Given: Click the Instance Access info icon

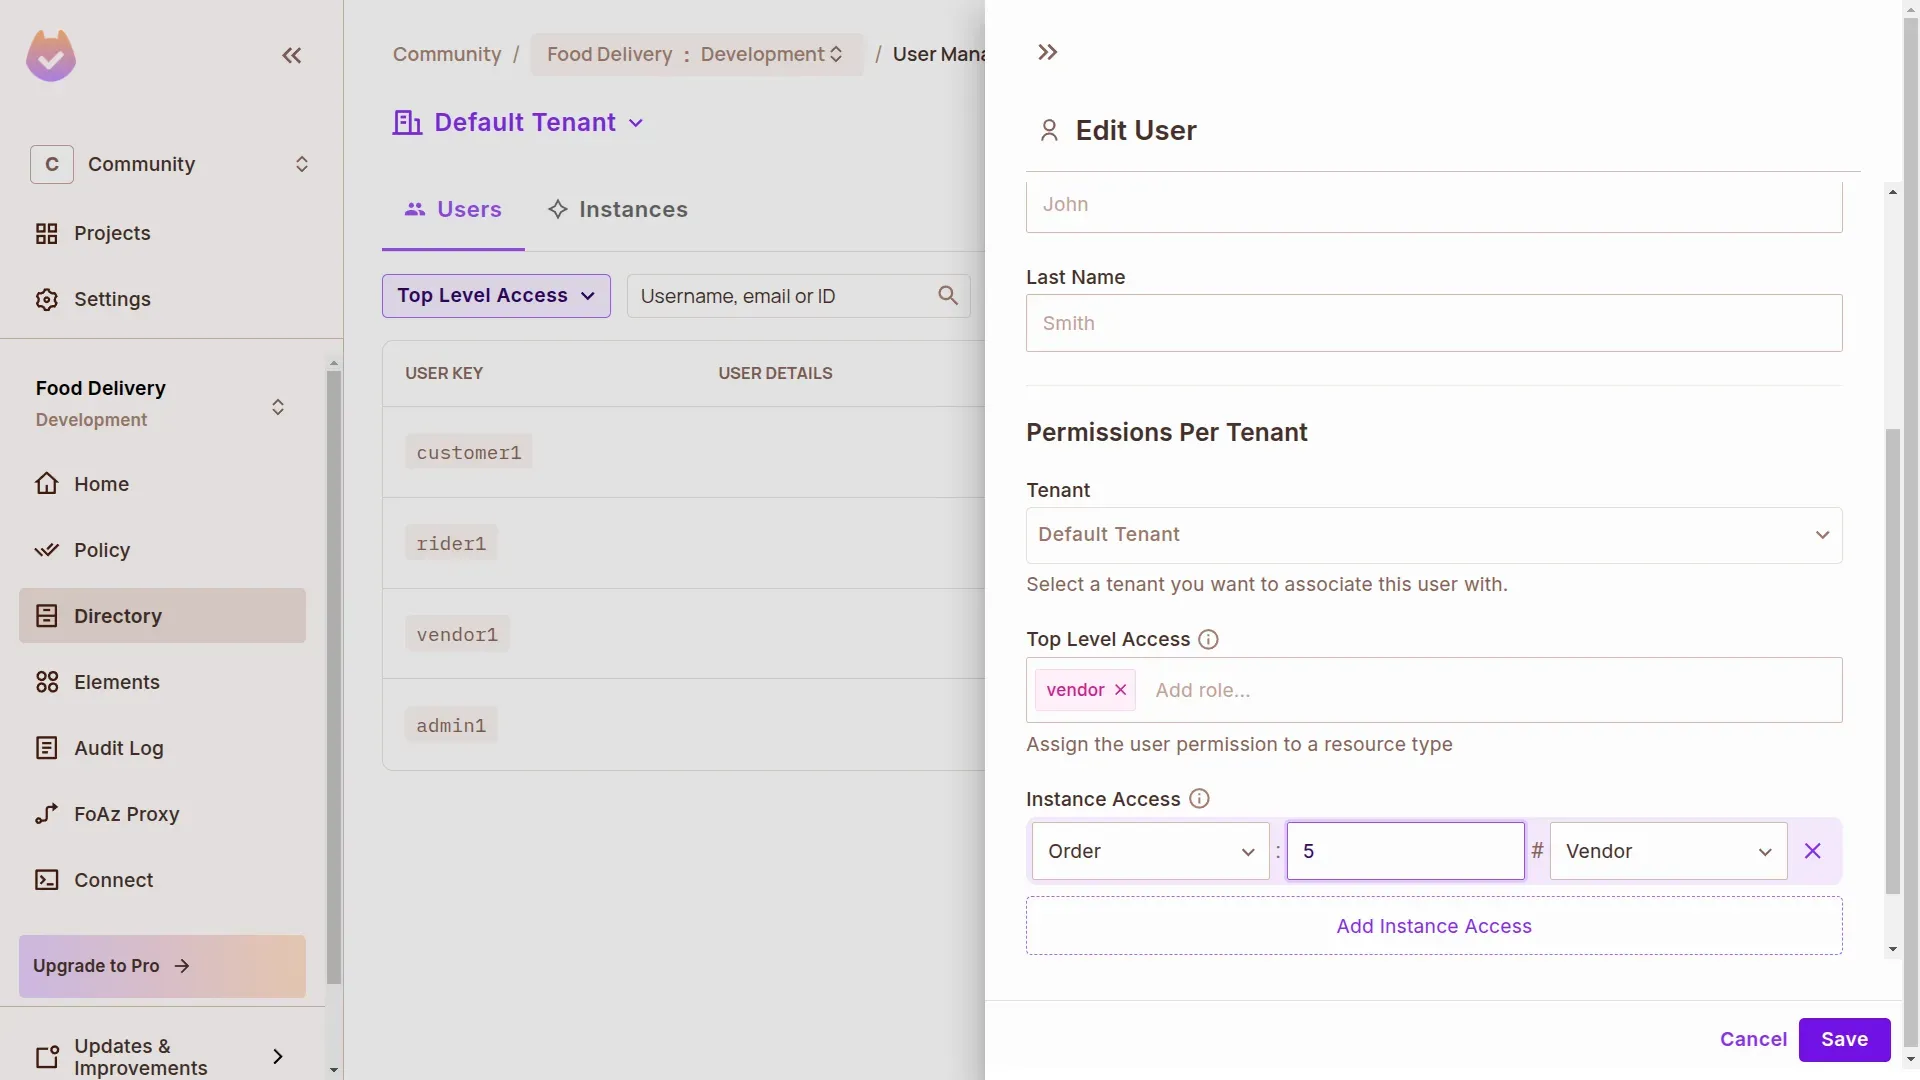Looking at the screenshot, I should pos(1199,799).
